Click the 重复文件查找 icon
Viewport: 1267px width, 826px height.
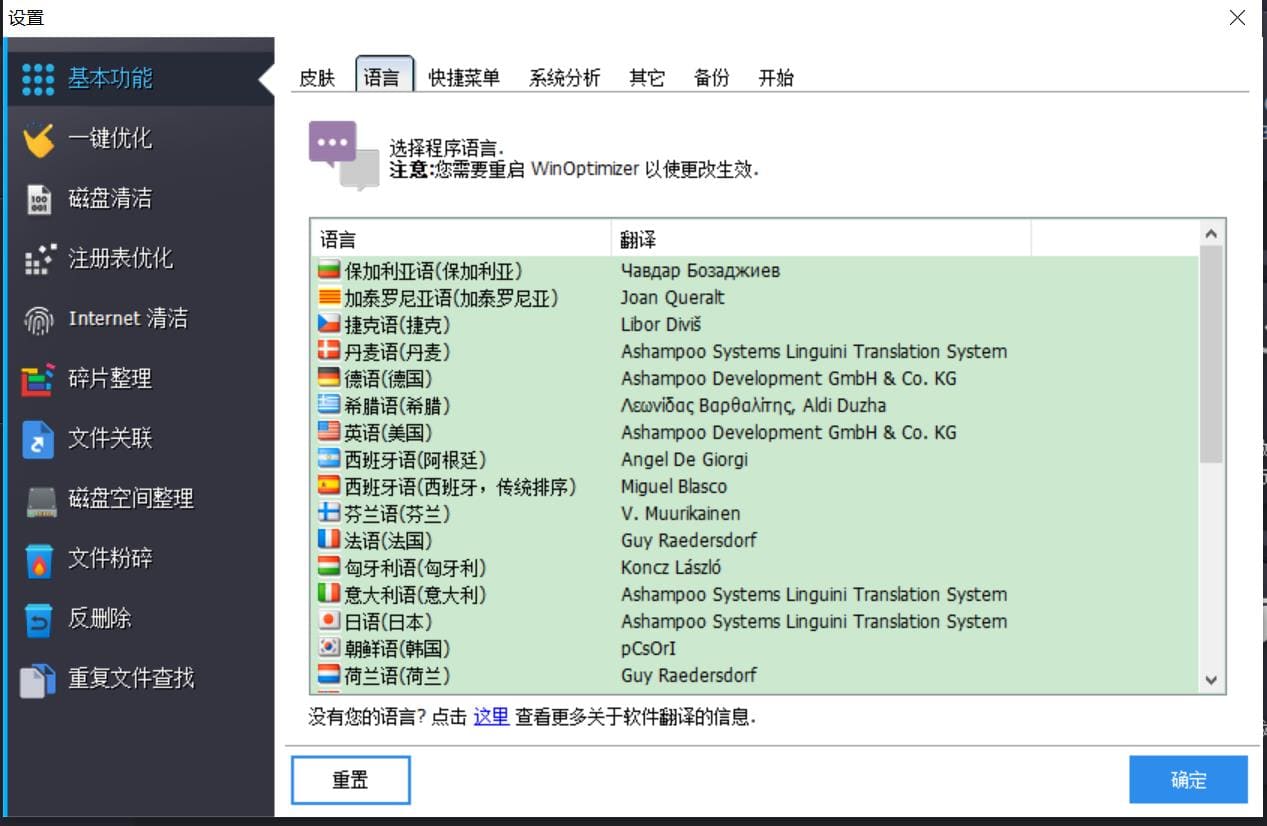38,679
